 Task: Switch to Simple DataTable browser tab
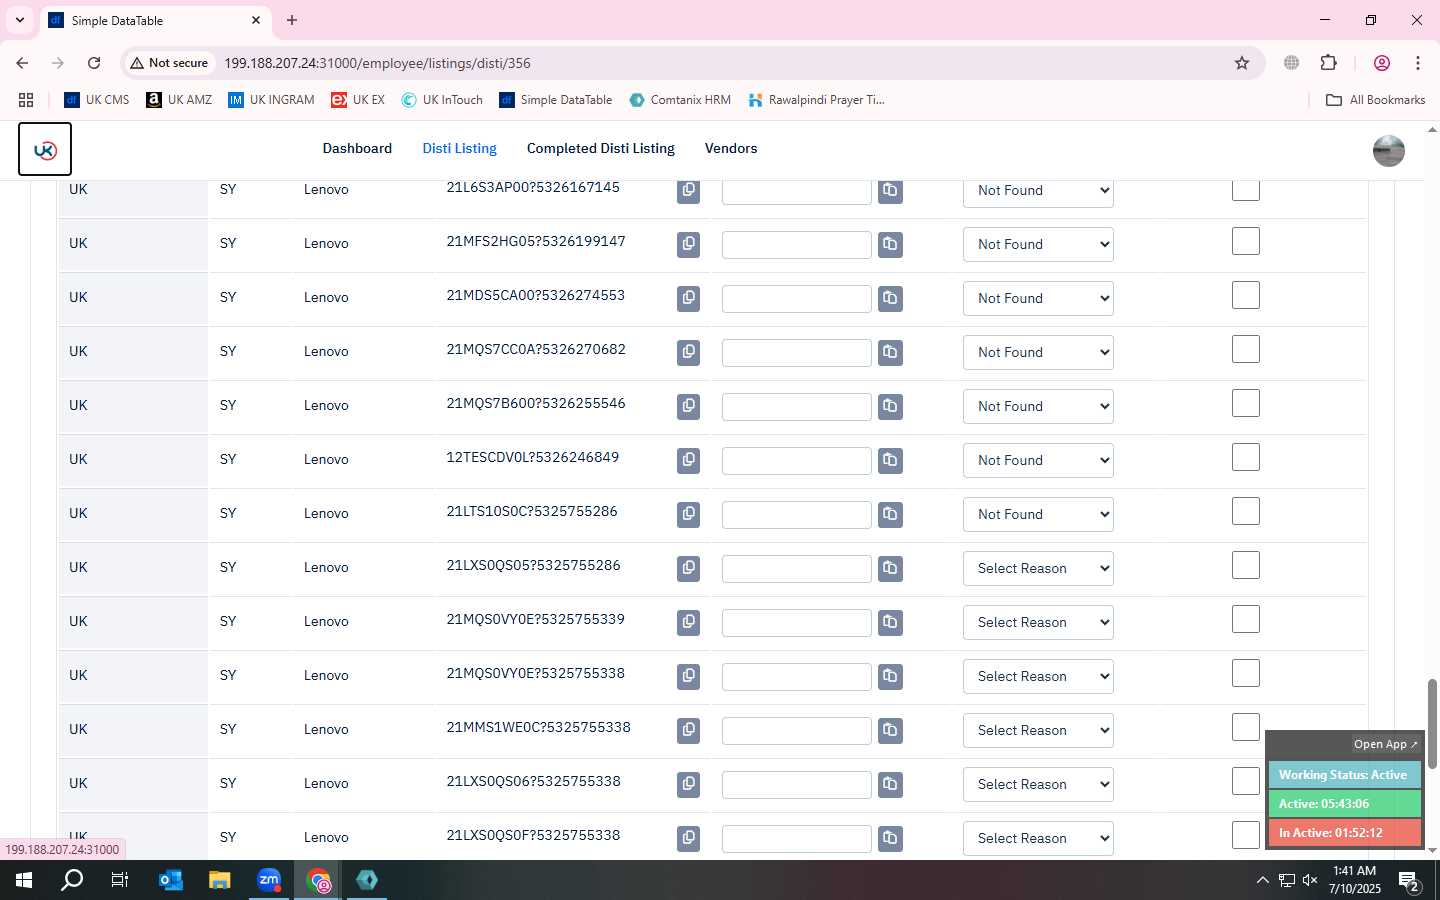click(x=155, y=20)
